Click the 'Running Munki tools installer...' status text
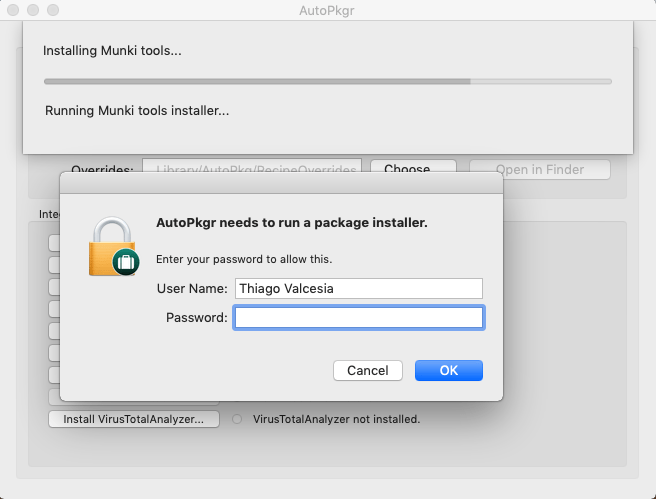 pyautogui.click(x=137, y=110)
